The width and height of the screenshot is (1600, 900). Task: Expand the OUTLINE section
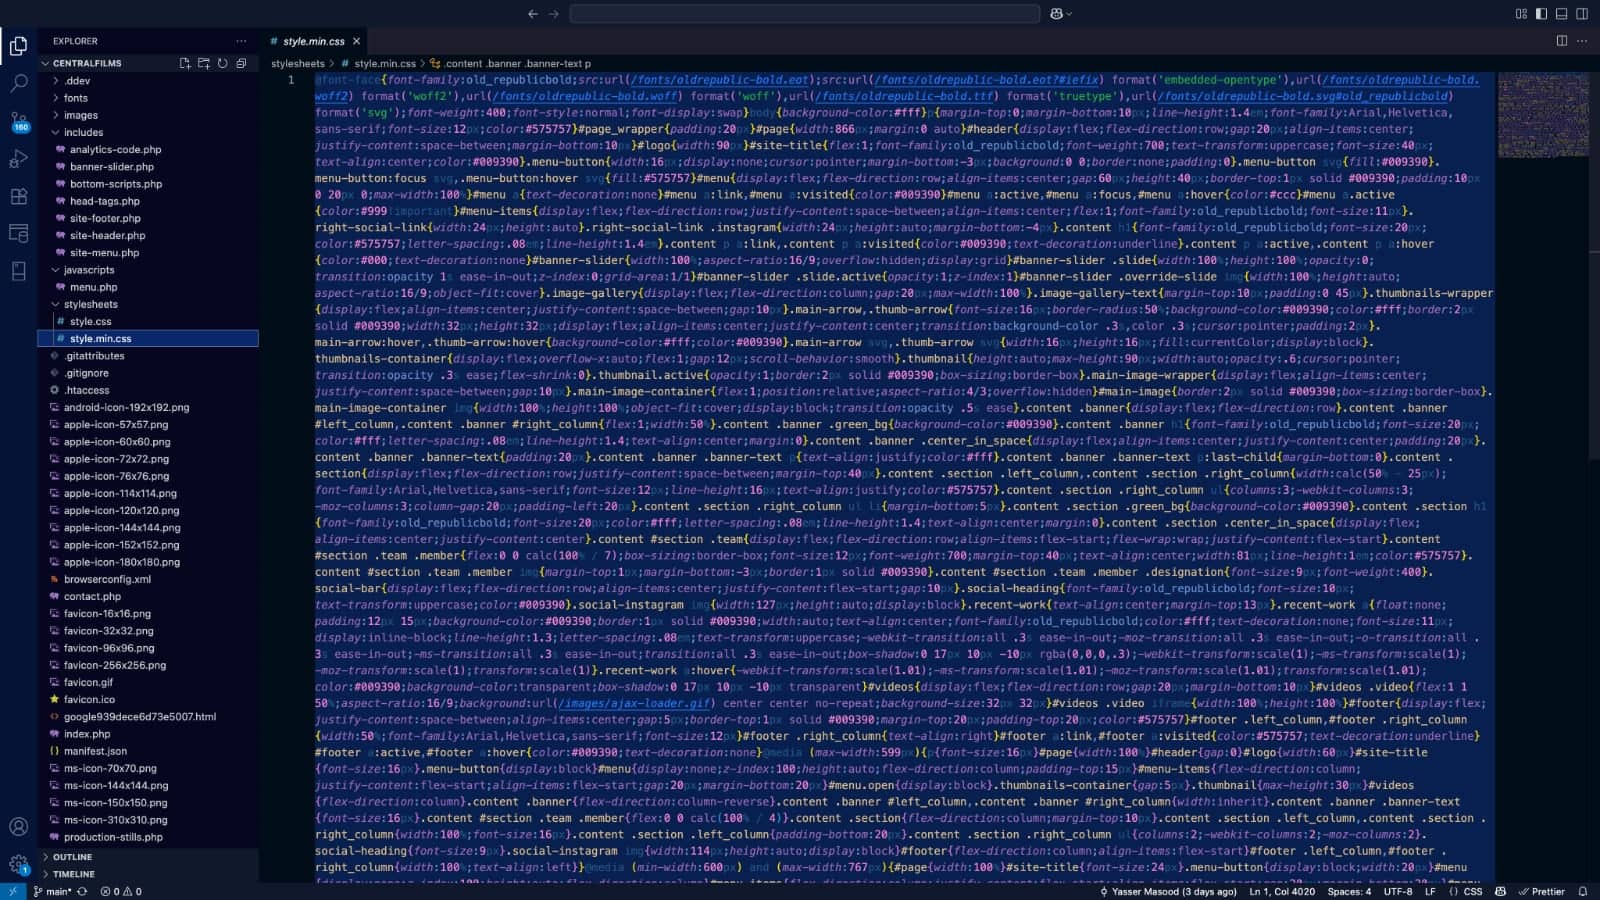point(72,857)
